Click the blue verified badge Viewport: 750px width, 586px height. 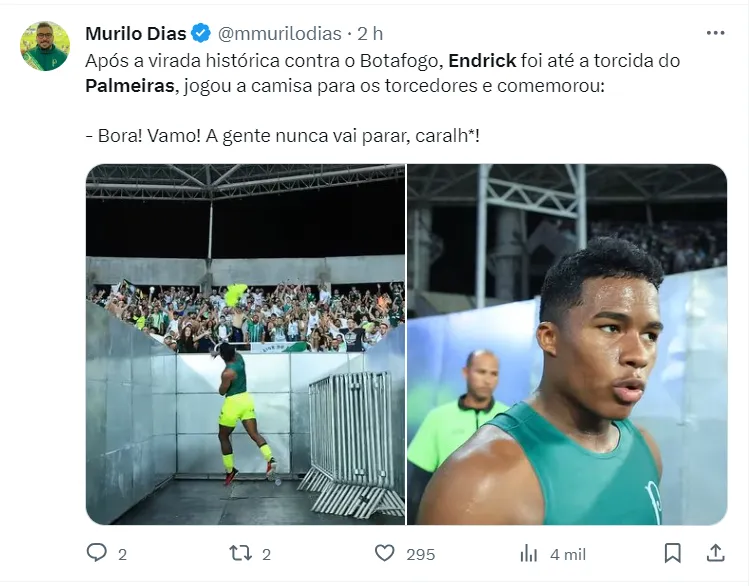pyautogui.click(x=201, y=33)
